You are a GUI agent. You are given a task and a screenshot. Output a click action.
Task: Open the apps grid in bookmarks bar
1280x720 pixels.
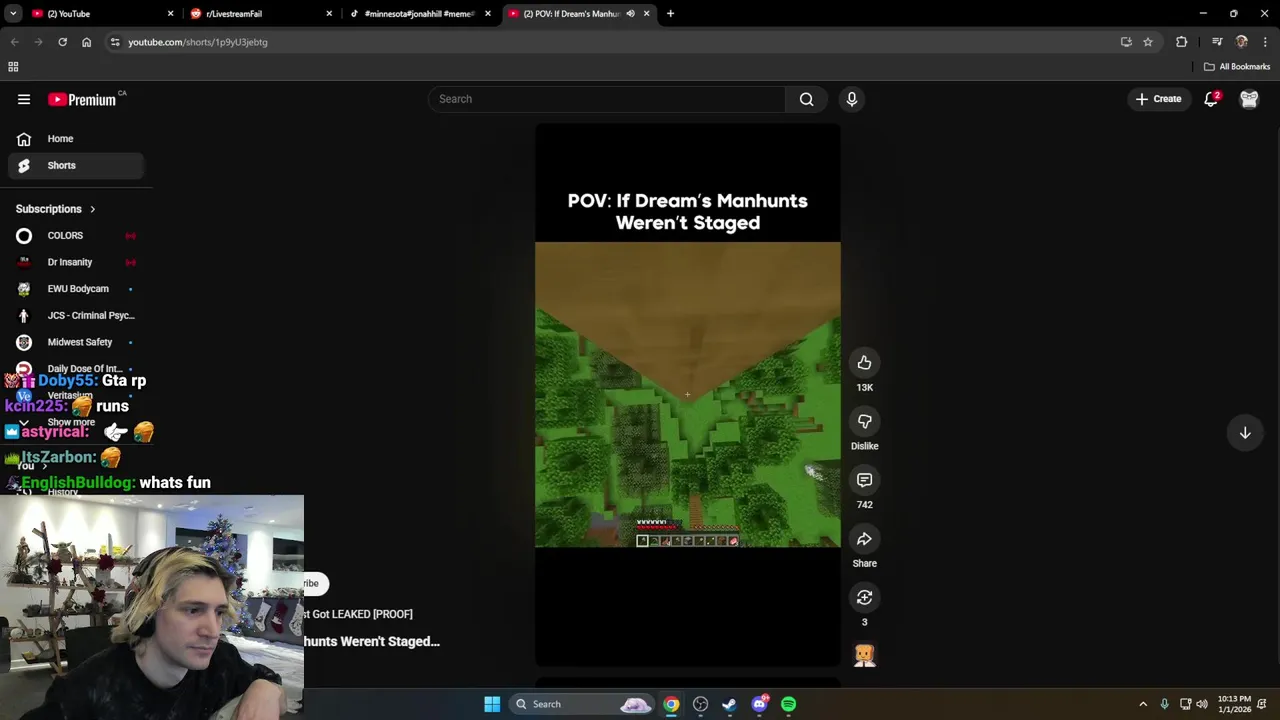point(13,67)
